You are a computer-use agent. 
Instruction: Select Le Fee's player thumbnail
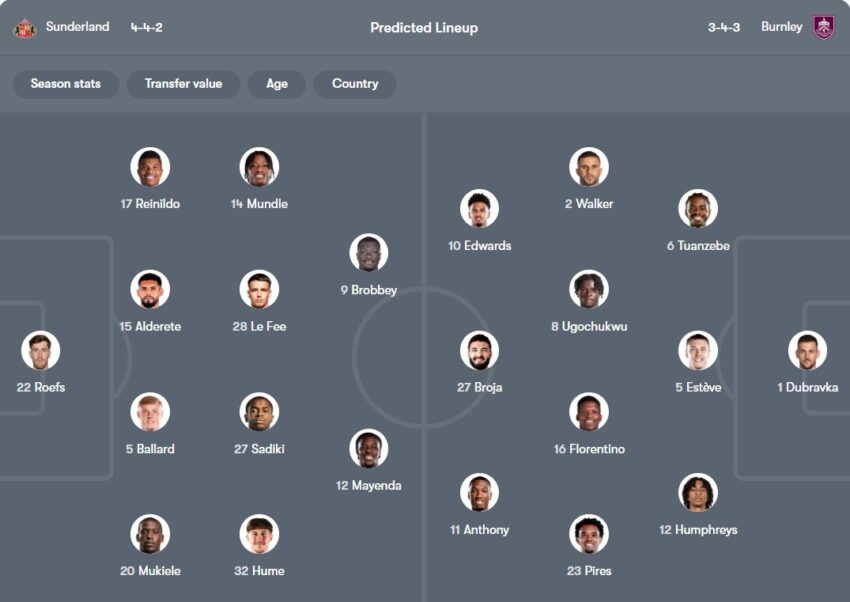(x=259, y=290)
